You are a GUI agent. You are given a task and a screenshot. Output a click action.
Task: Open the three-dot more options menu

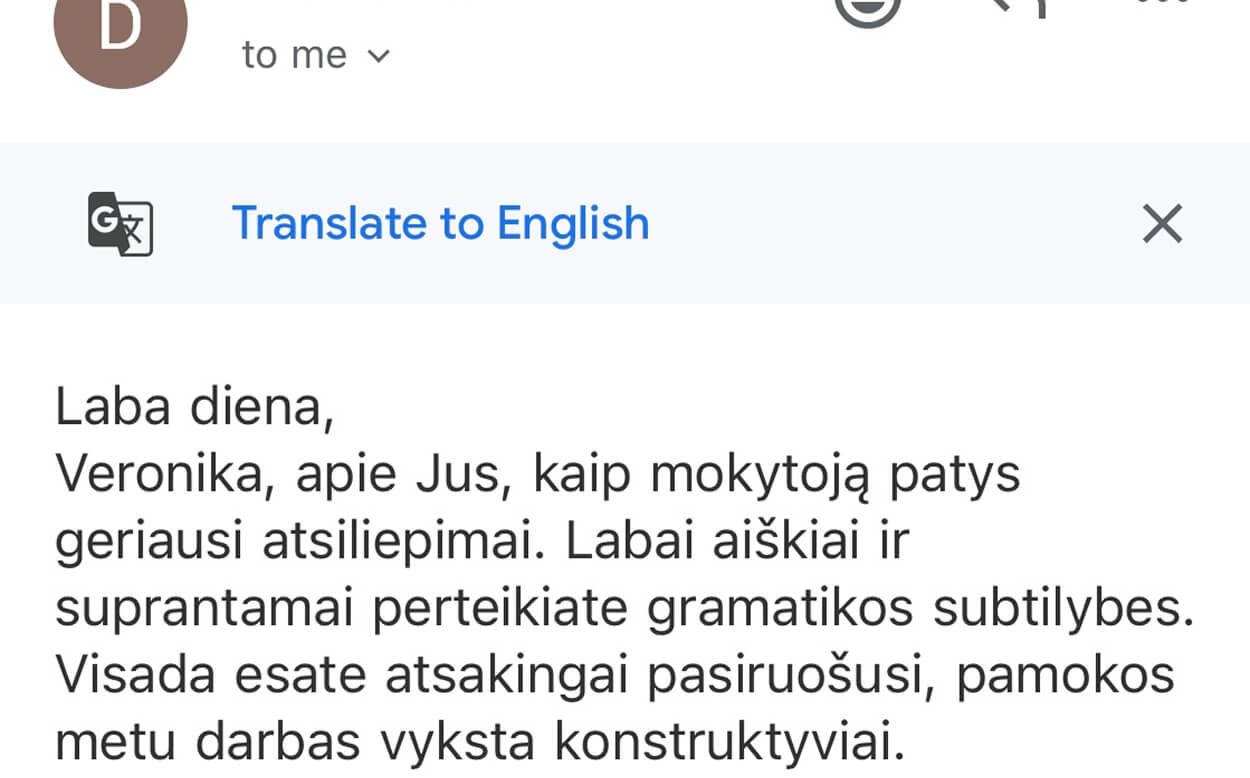tap(1162, 5)
